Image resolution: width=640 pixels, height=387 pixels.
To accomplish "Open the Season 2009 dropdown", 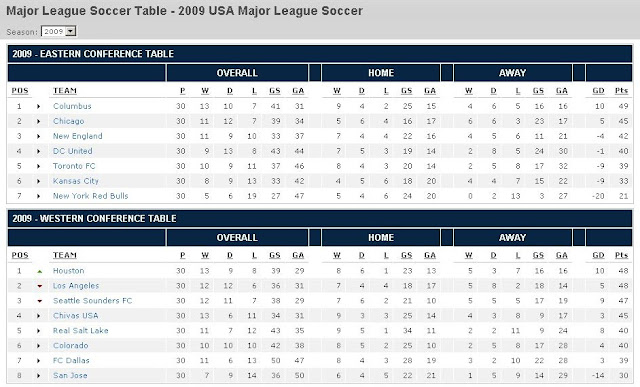I will [58, 31].
